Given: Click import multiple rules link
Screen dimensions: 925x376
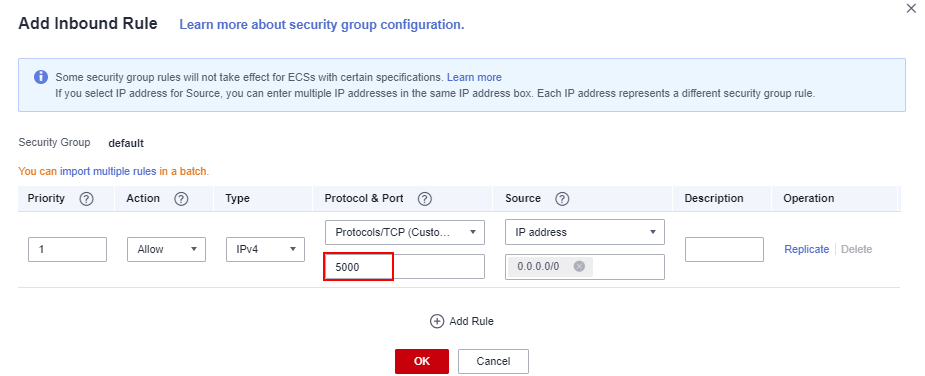Looking at the screenshot, I should pos(109,172).
